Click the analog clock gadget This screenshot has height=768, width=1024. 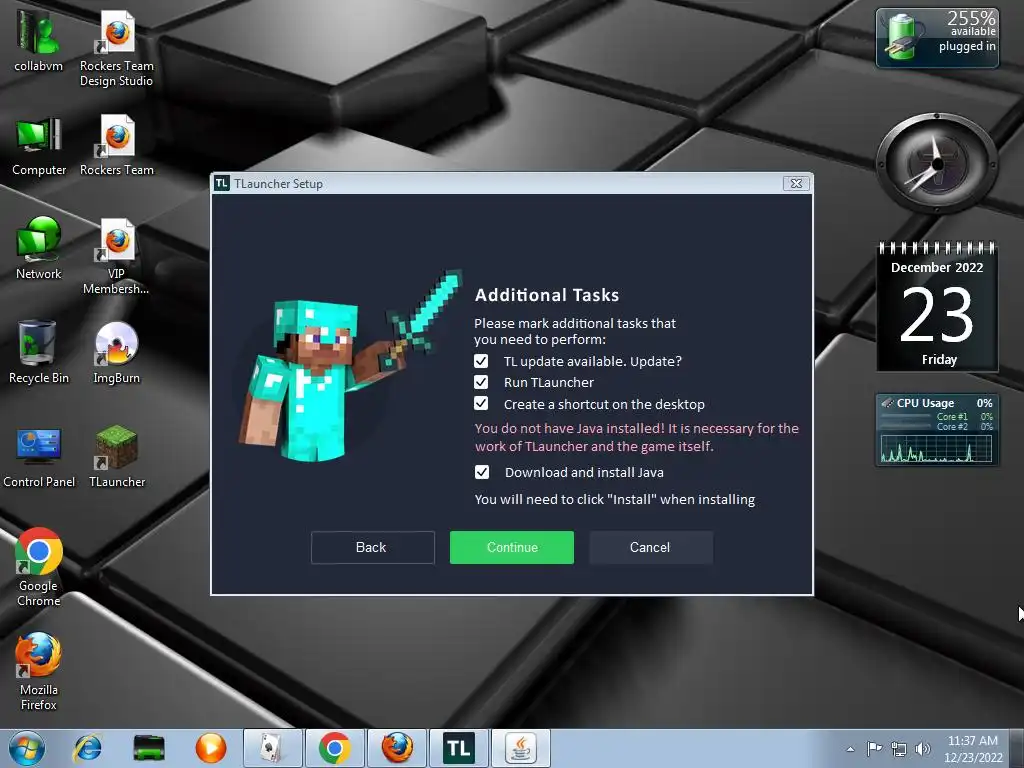coord(937,164)
